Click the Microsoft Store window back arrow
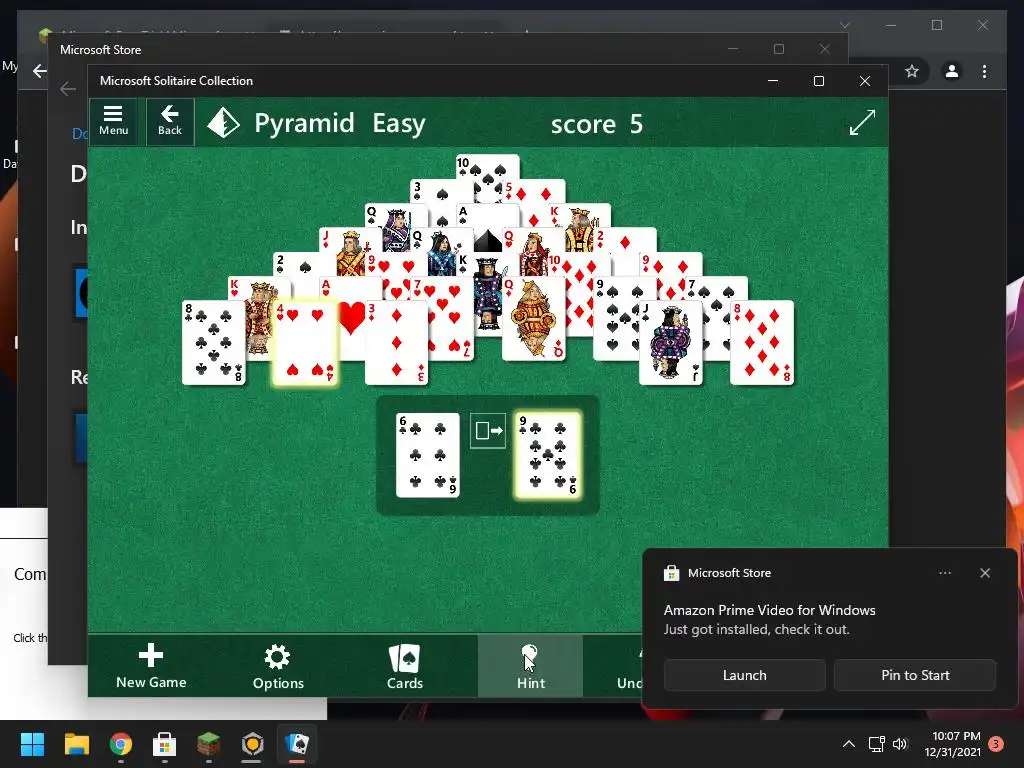The image size is (1024, 768). (68, 89)
